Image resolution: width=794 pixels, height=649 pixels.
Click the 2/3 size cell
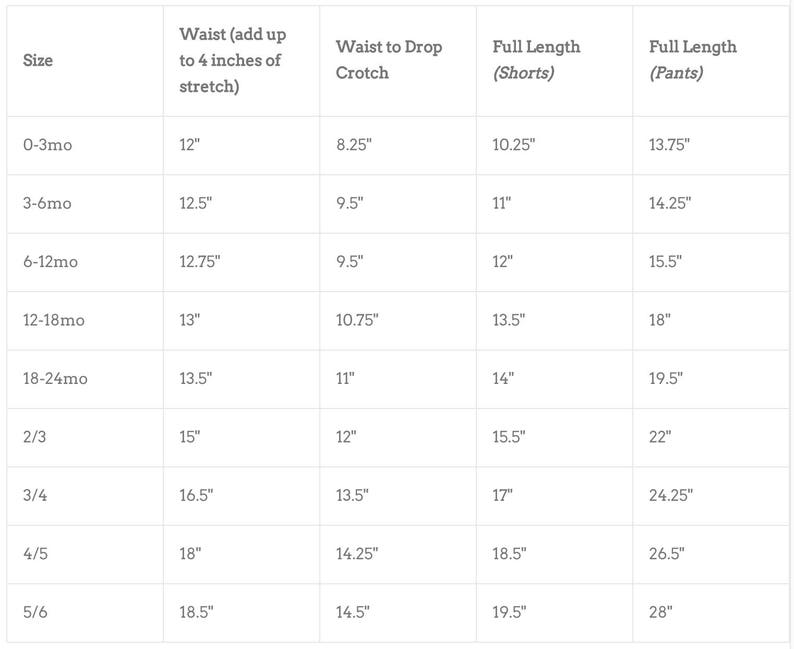(x=34, y=436)
